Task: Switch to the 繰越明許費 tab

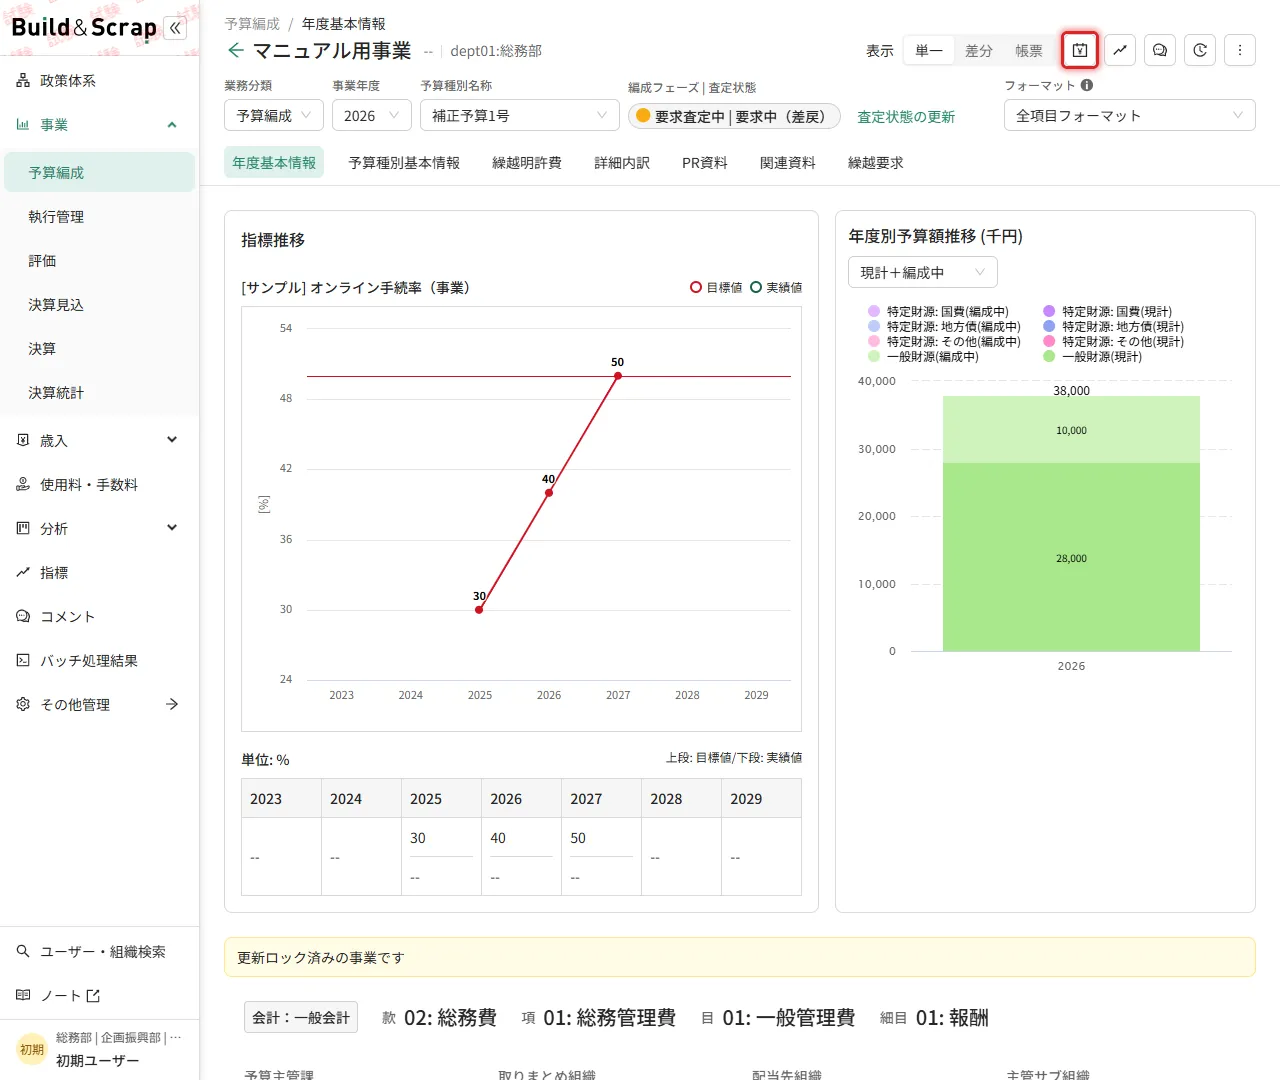Action: 527,163
